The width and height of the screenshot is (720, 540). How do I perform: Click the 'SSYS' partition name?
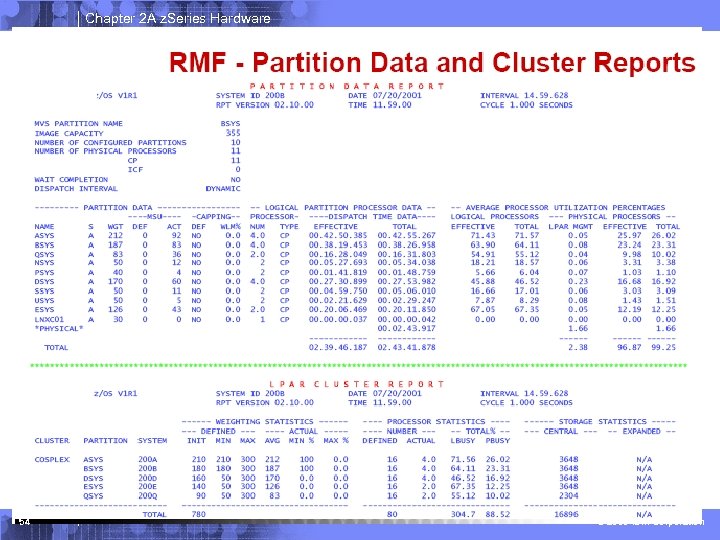(x=44, y=291)
